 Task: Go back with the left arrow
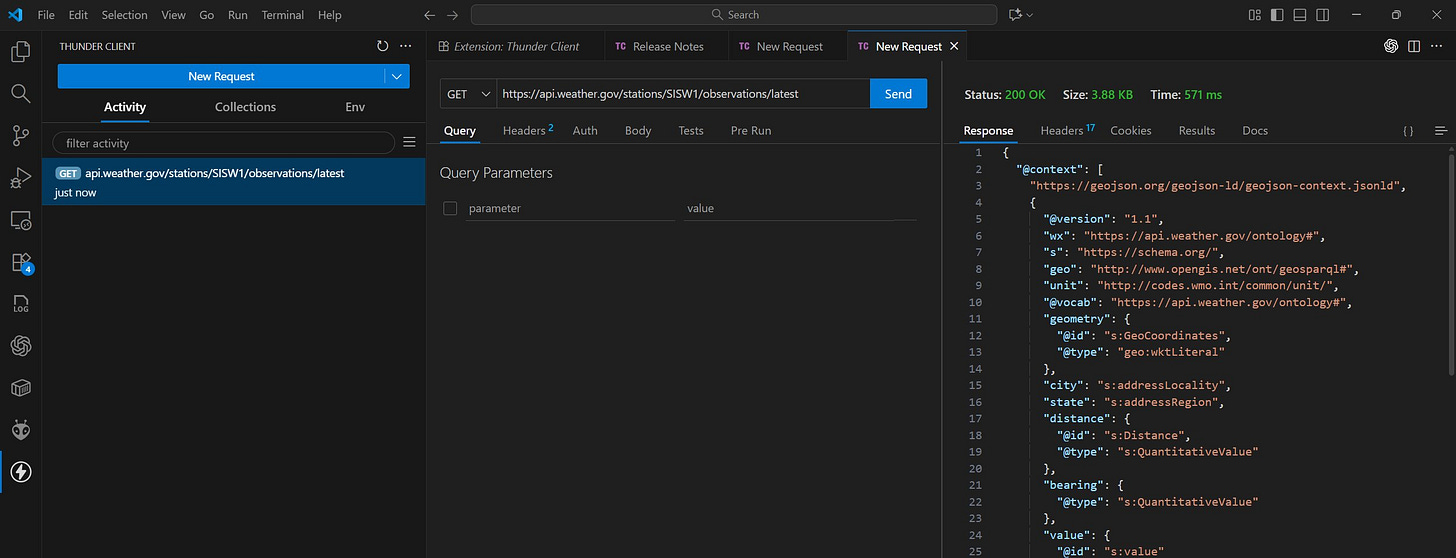click(x=430, y=15)
